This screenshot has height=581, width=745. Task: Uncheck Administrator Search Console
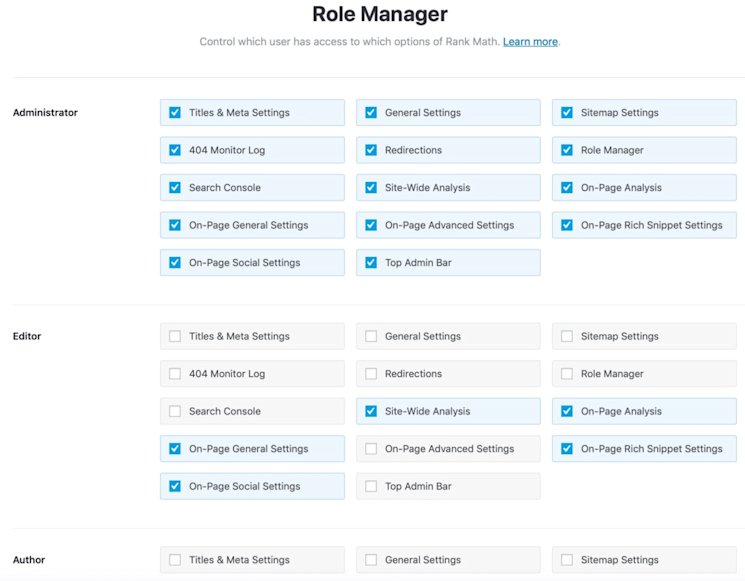[175, 188]
